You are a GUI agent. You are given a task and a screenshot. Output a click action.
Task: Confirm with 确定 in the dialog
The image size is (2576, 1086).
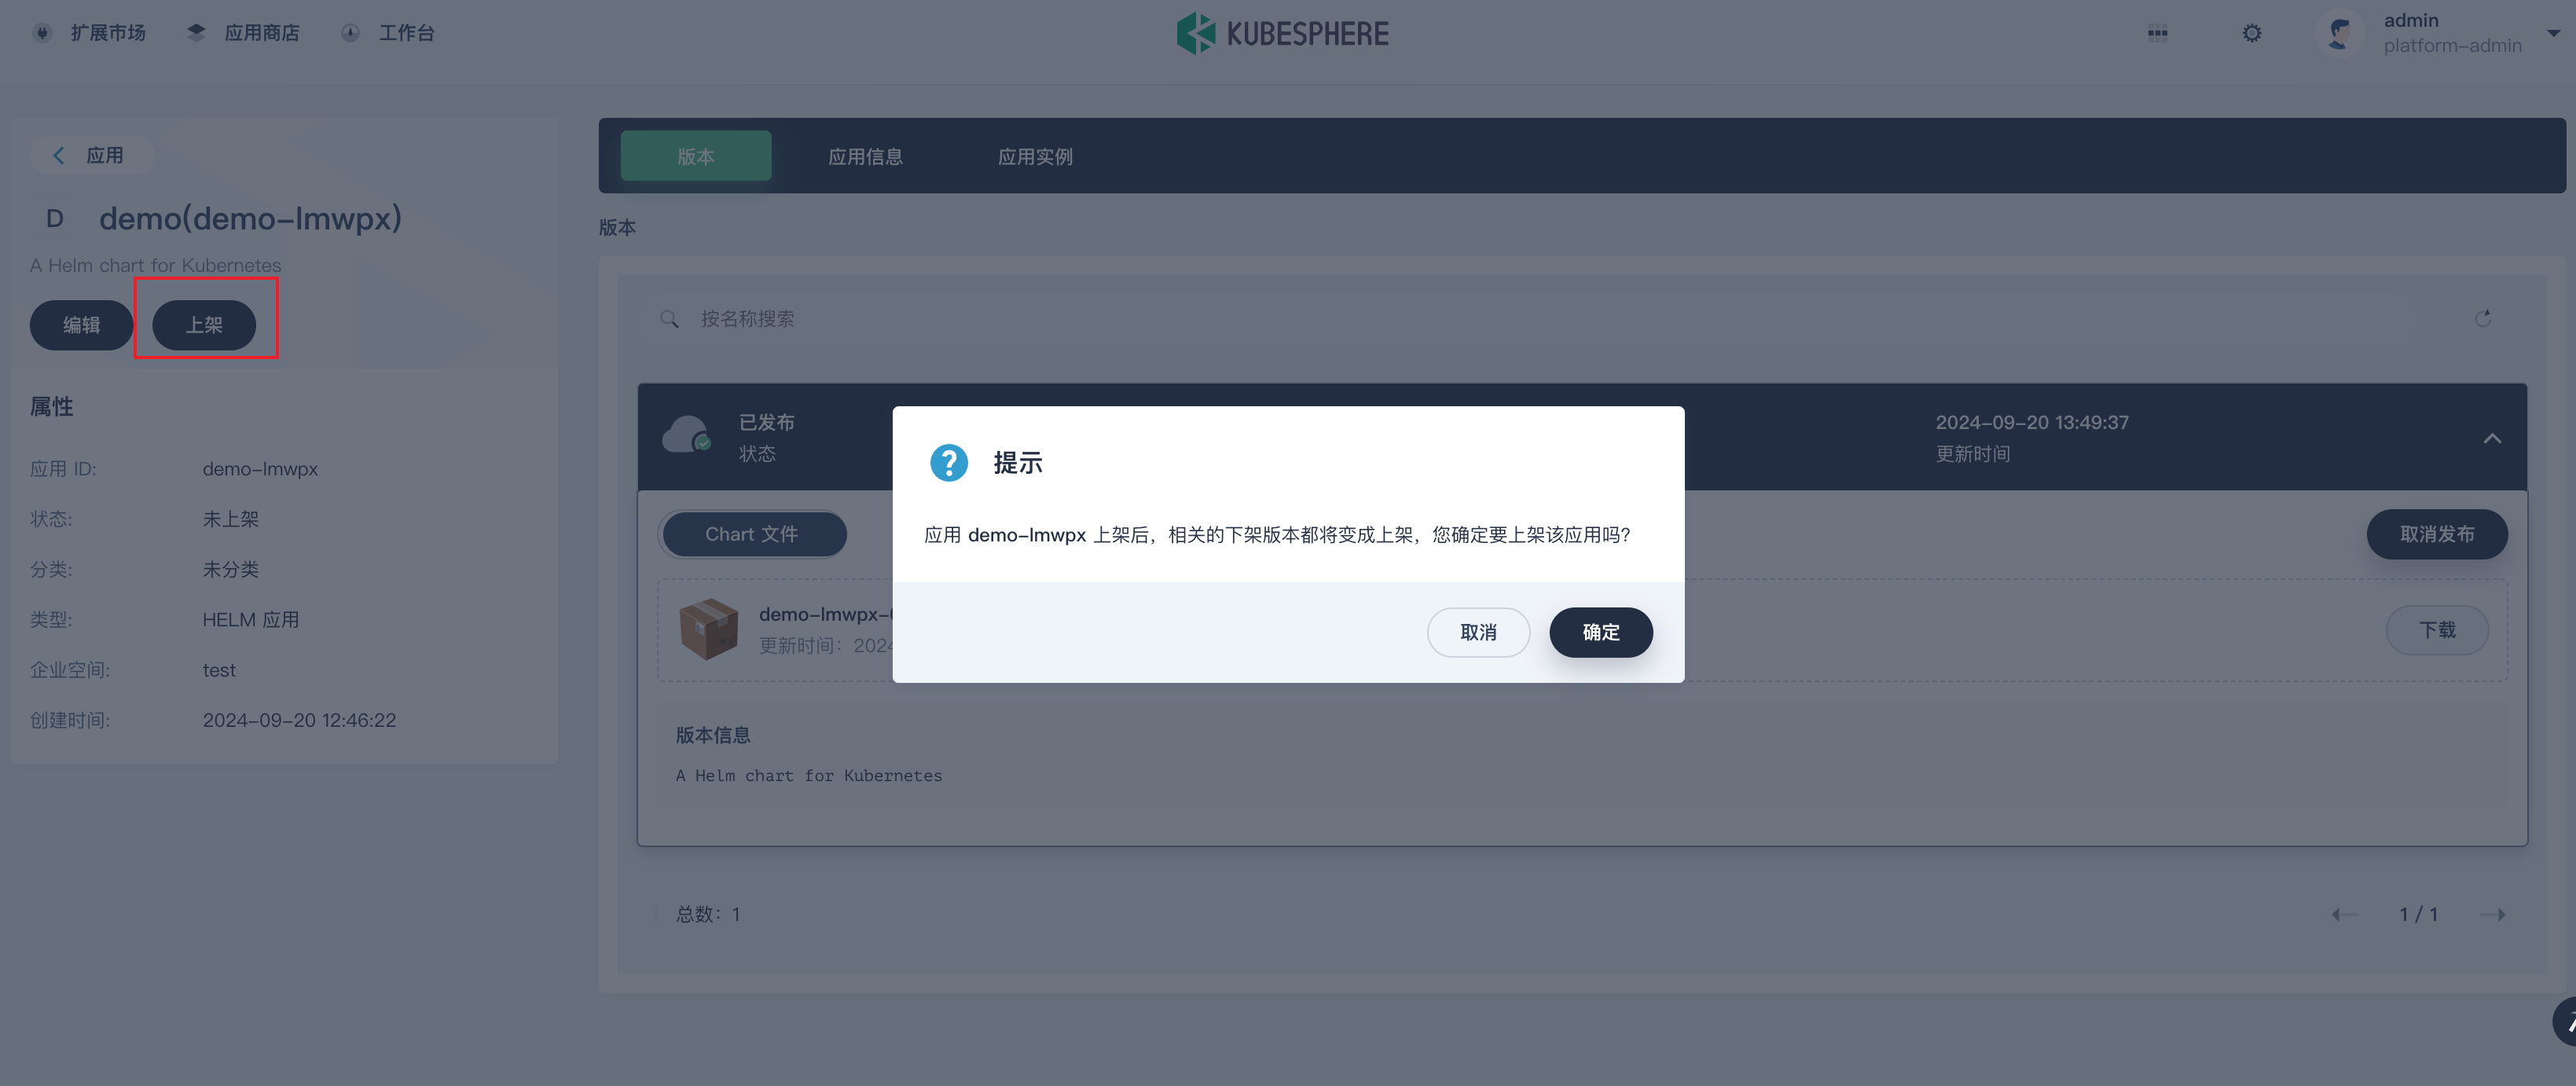(1601, 632)
